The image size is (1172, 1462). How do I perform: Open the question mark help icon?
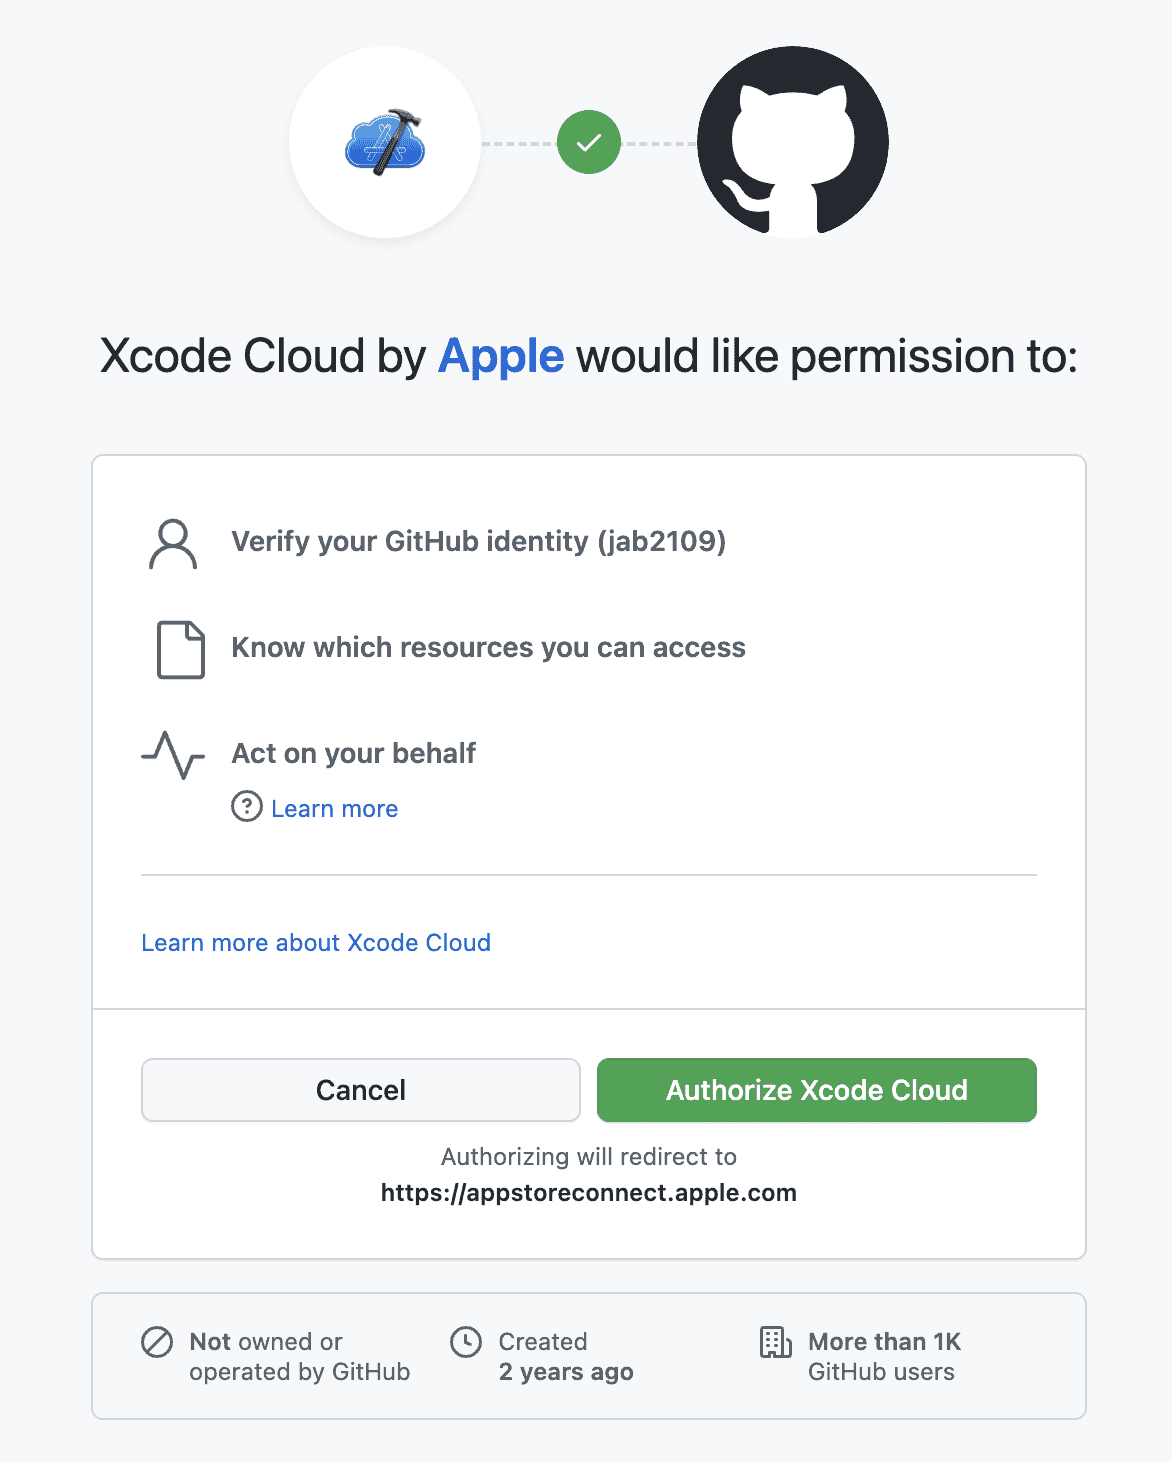click(x=245, y=807)
